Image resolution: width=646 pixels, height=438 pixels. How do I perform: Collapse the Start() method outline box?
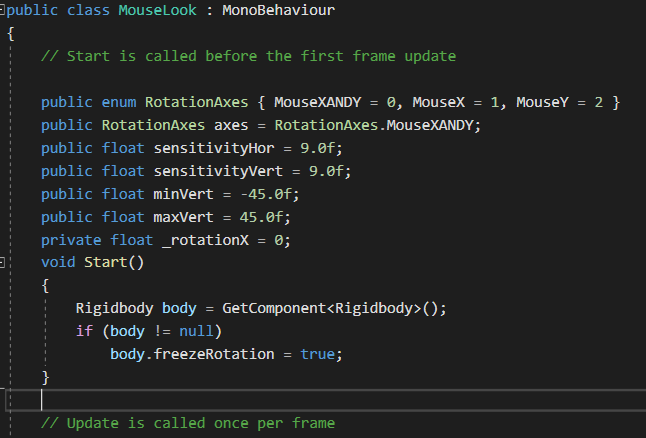pos(3,262)
